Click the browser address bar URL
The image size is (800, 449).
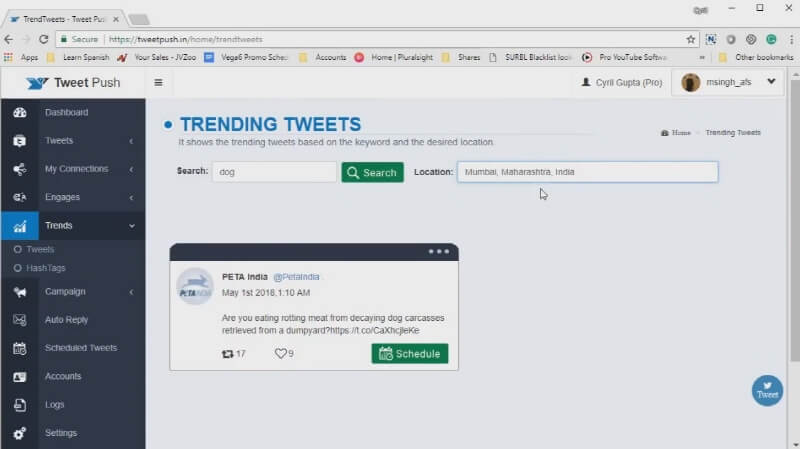185,39
